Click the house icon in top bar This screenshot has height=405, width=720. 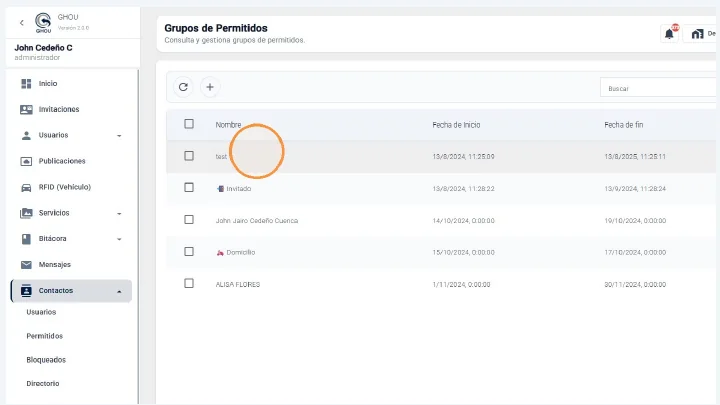697,34
